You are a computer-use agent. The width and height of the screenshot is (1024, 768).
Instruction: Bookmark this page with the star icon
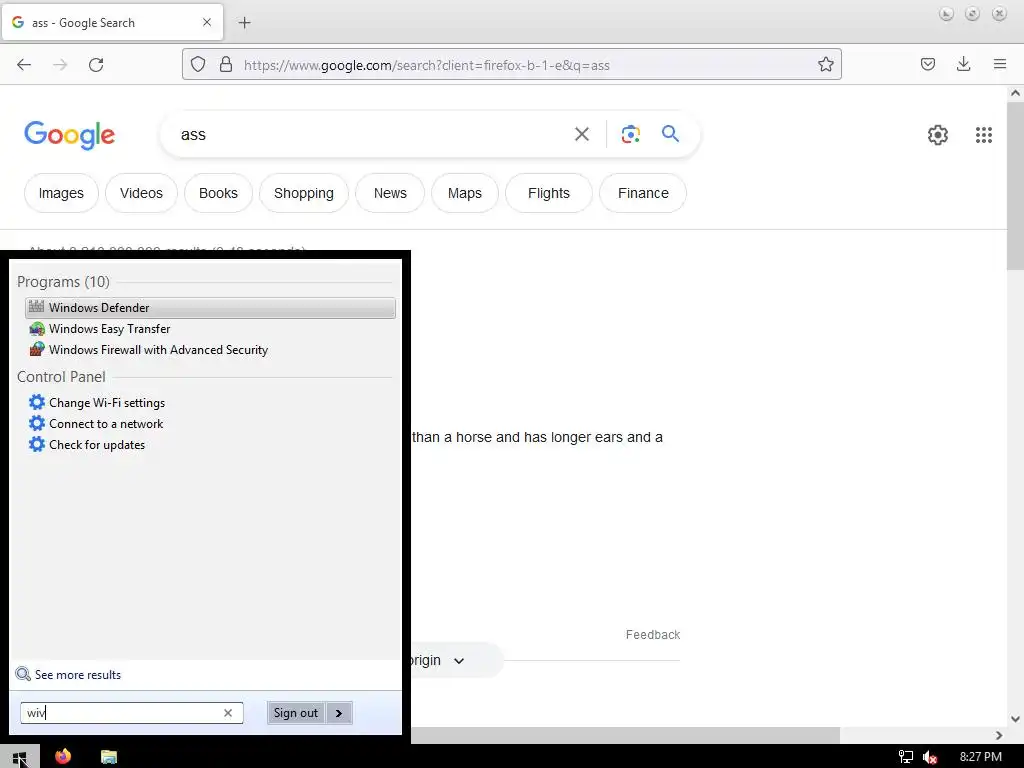(x=825, y=64)
